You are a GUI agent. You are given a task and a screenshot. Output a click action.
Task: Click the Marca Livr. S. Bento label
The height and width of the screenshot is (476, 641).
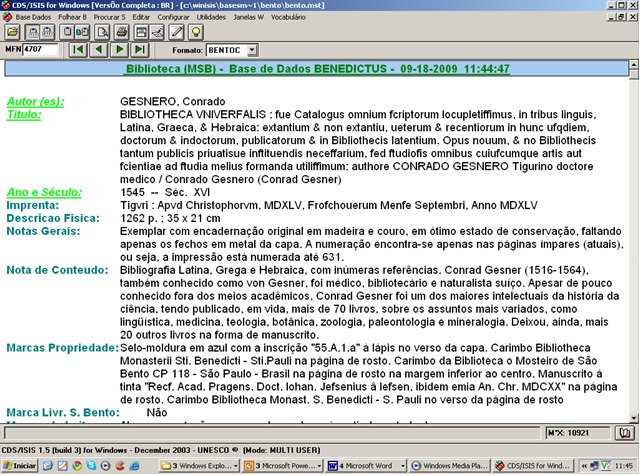tap(63, 412)
